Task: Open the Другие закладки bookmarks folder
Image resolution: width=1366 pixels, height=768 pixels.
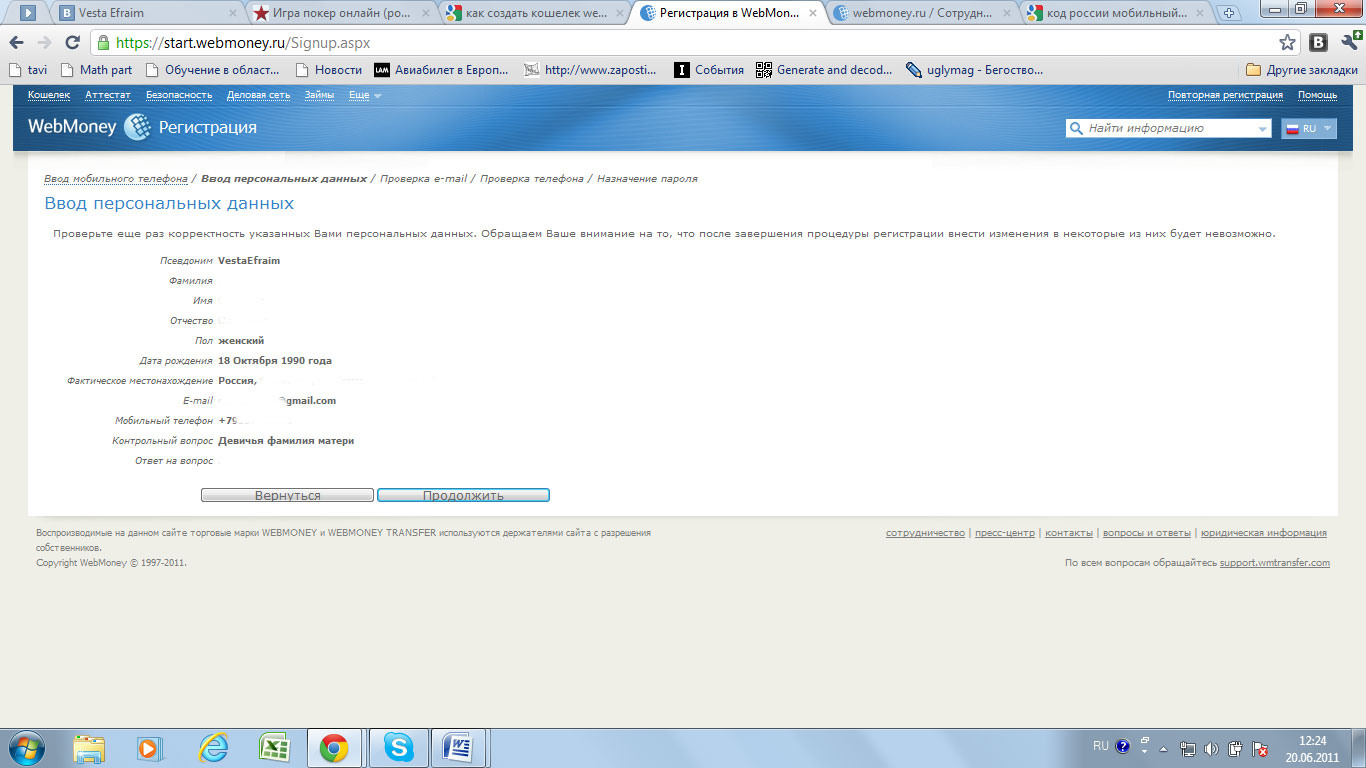Action: pos(1302,70)
